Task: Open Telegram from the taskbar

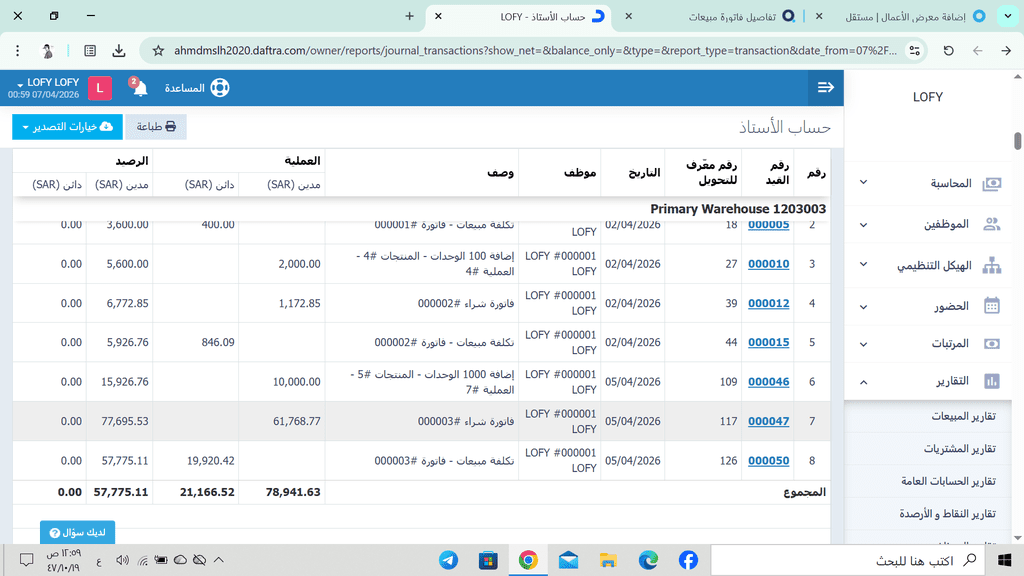Action: coord(449,560)
